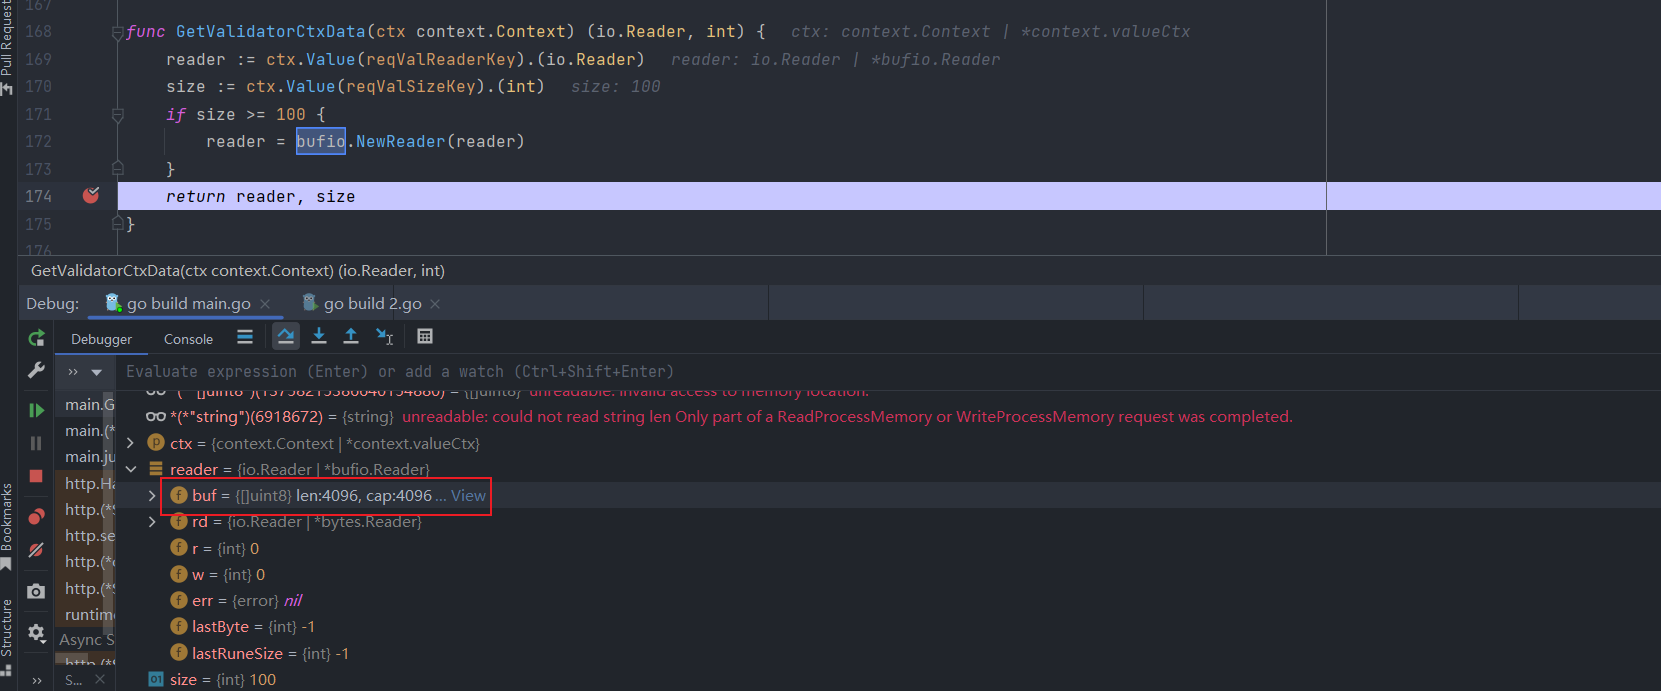Select the 'go build 2.go' debug tab
This screenshot has height=691, width=1661.
click(372, 303)
